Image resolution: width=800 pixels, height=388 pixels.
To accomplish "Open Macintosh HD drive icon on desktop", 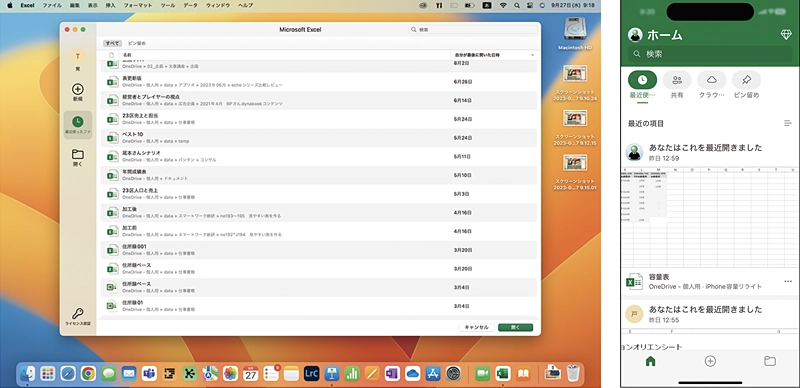I will coord(575,30).
